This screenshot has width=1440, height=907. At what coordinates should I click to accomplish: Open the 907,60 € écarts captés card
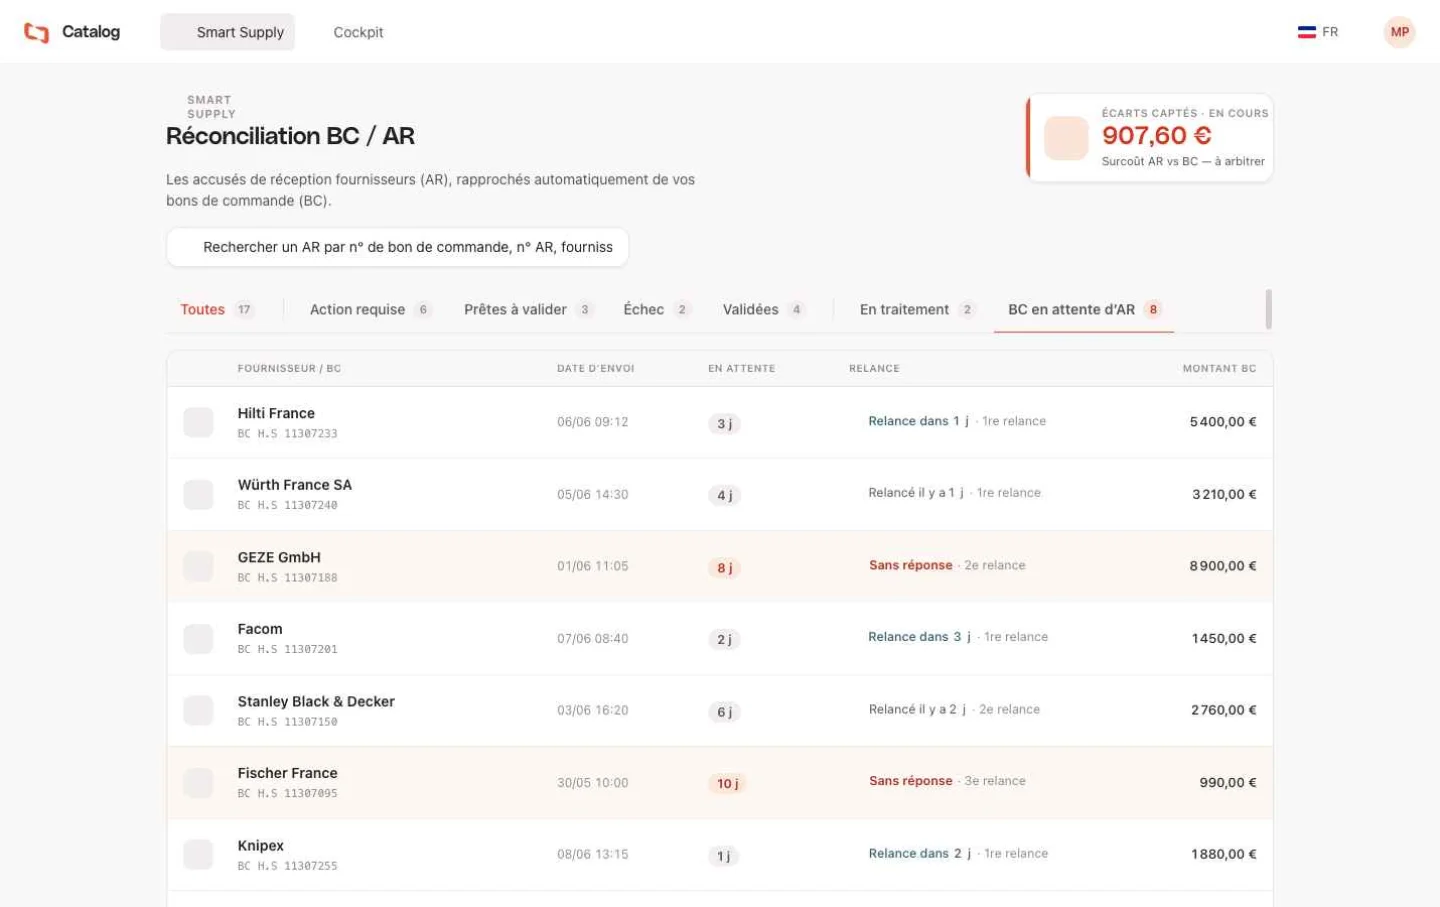pyautogui.click(x=1150, y=138)
